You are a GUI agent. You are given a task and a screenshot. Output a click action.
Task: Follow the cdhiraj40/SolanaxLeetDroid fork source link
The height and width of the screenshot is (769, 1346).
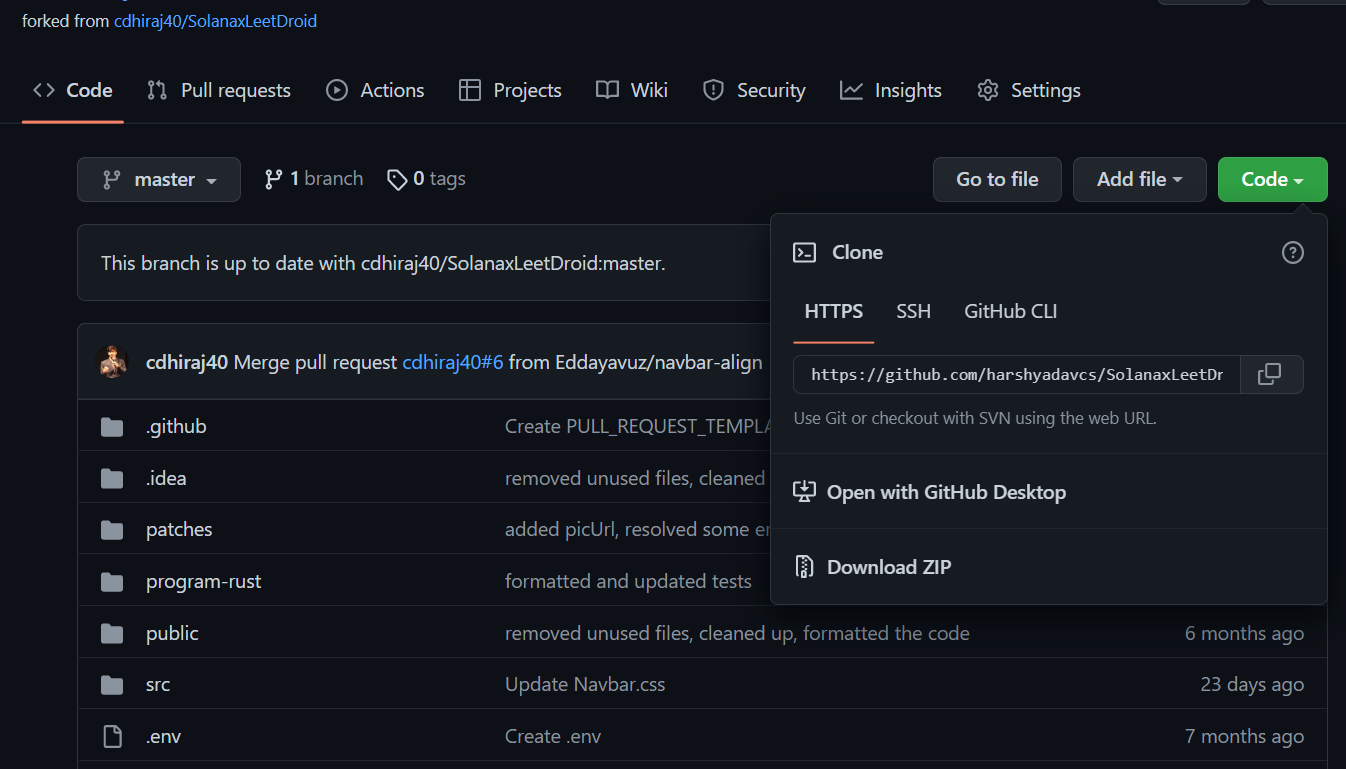[215, 20]
